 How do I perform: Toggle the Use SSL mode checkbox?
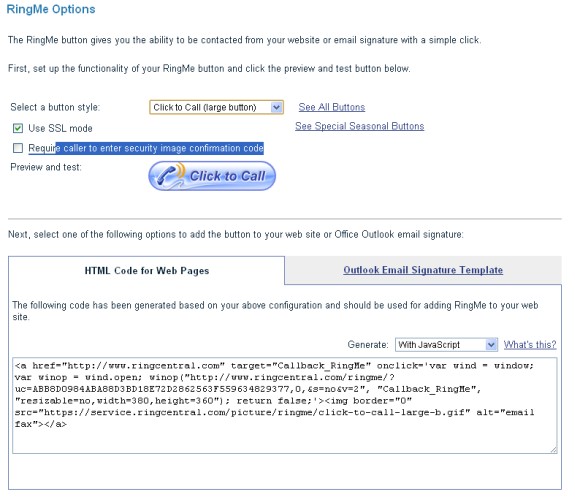click(18, 128)
